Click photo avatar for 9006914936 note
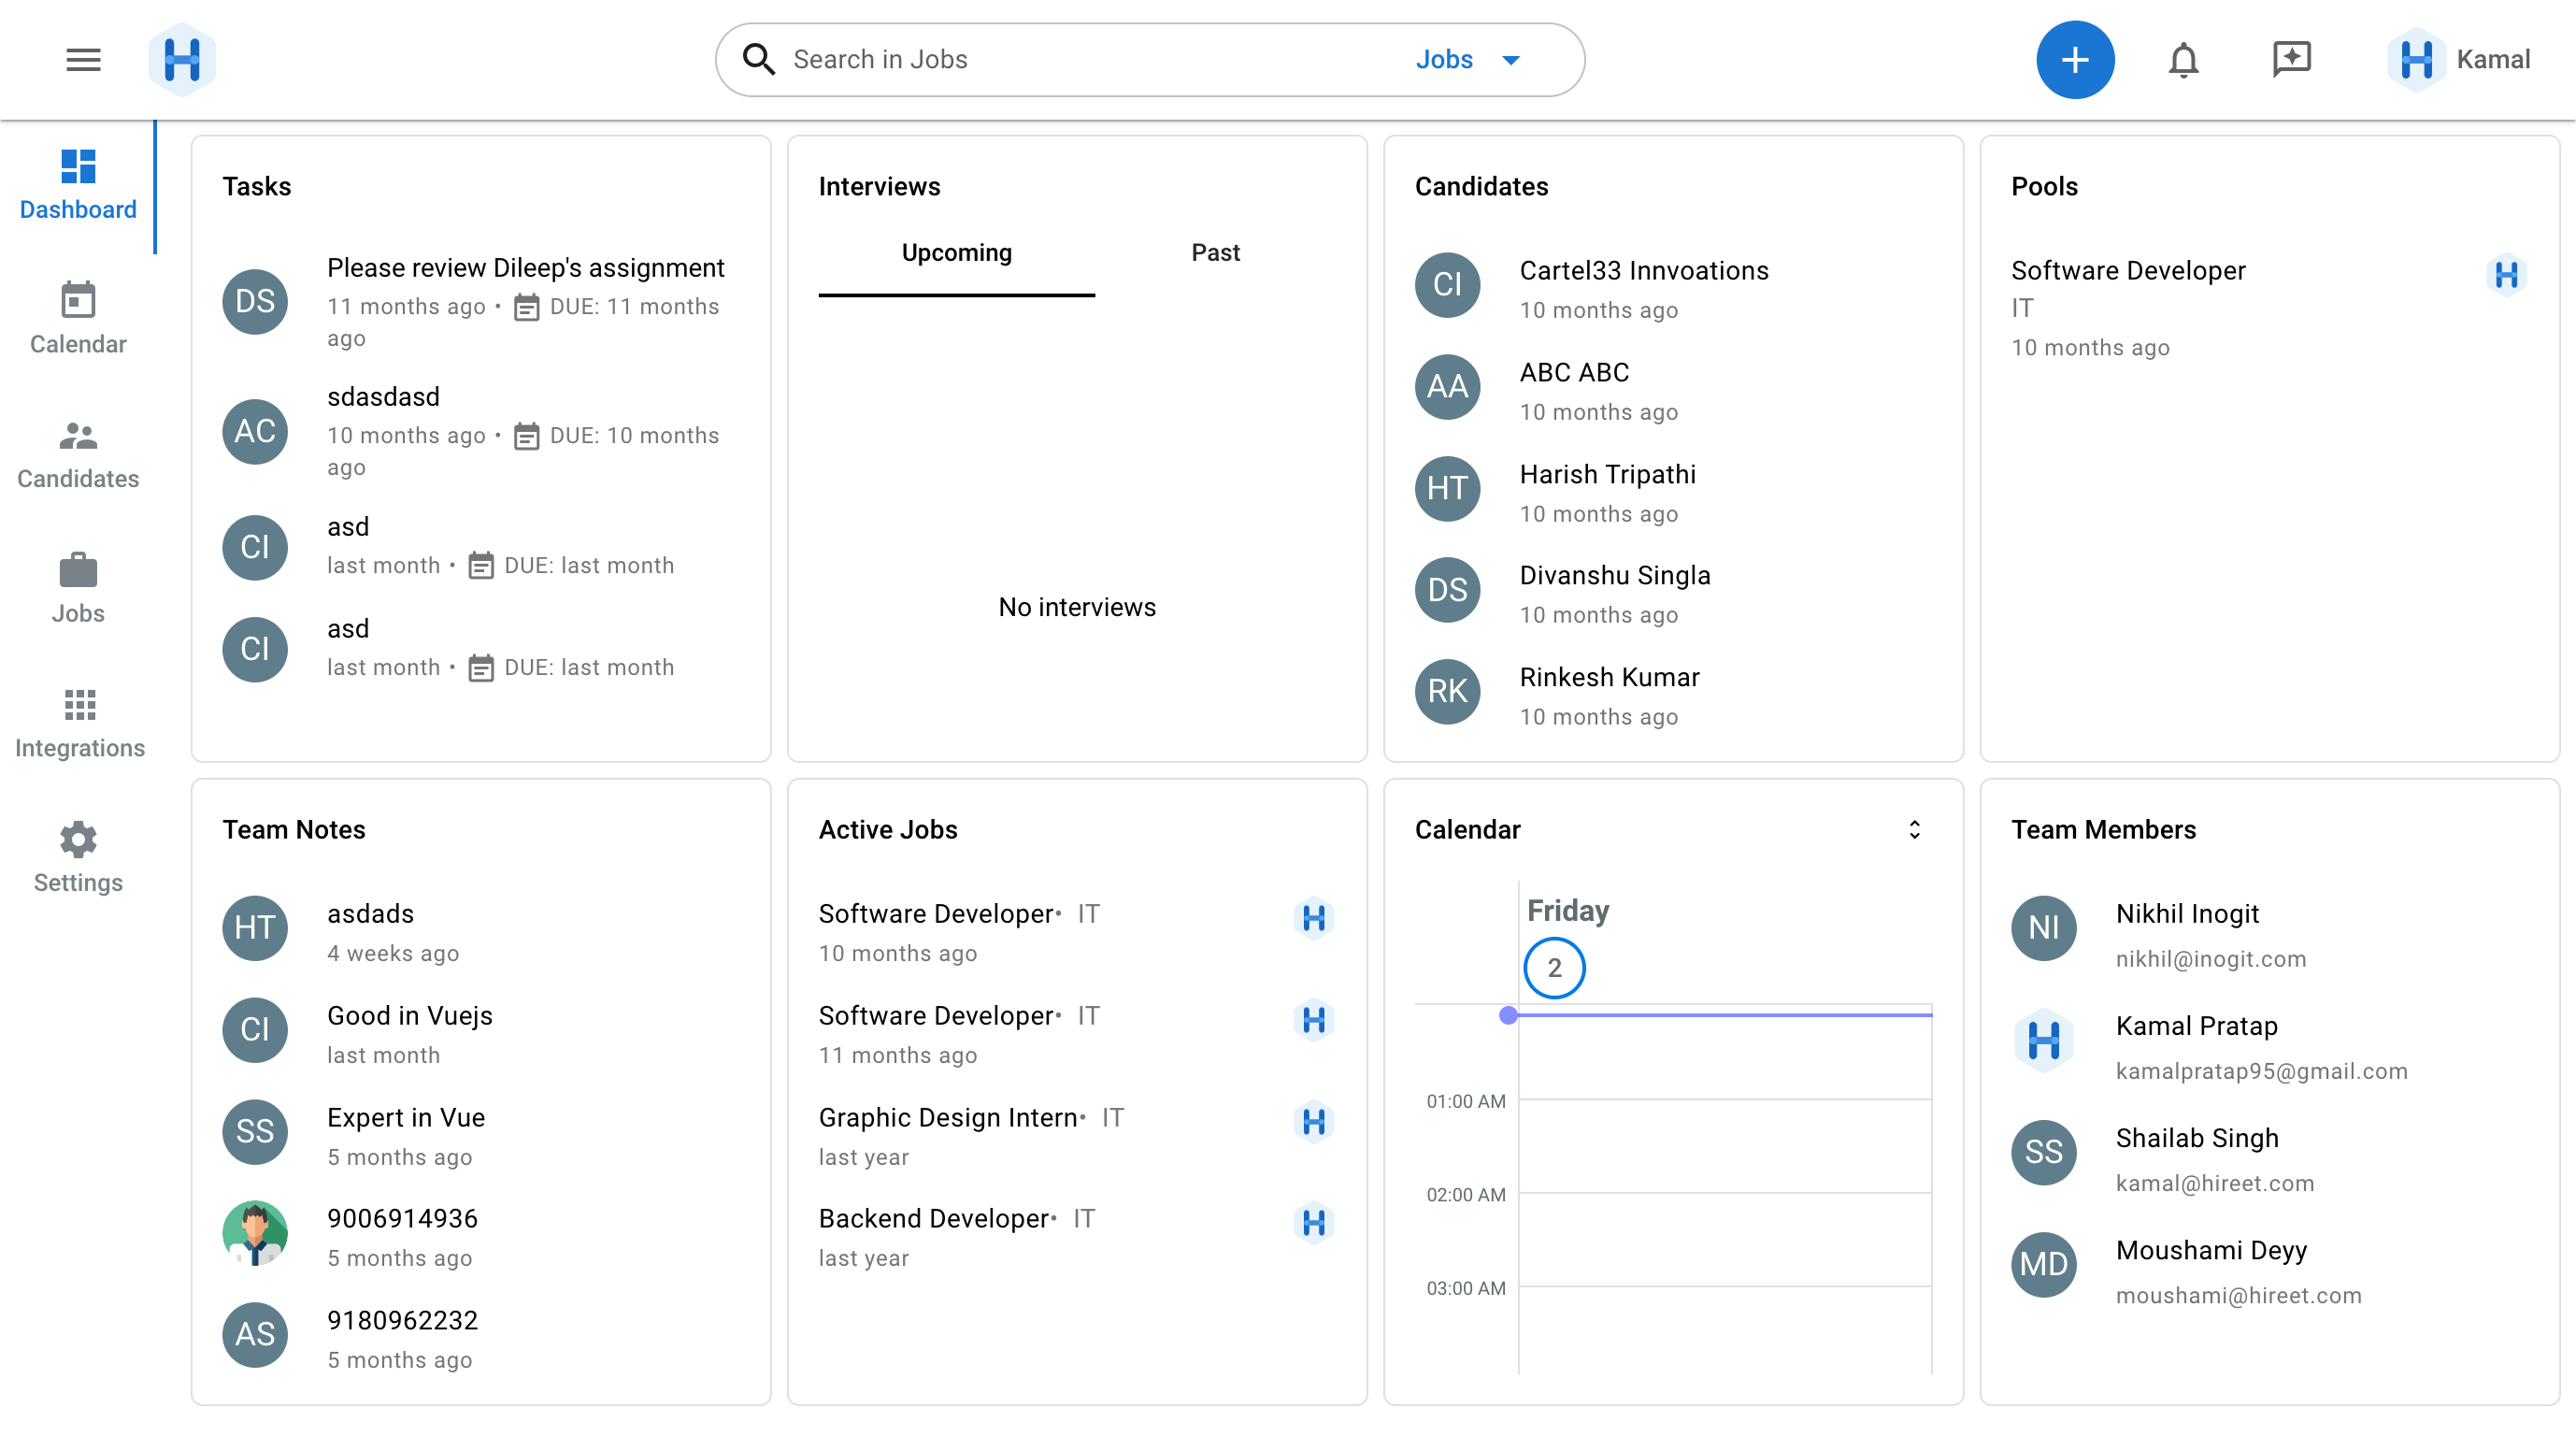The height and width of the screenshot is (1436, 2576). [255, 1233]
